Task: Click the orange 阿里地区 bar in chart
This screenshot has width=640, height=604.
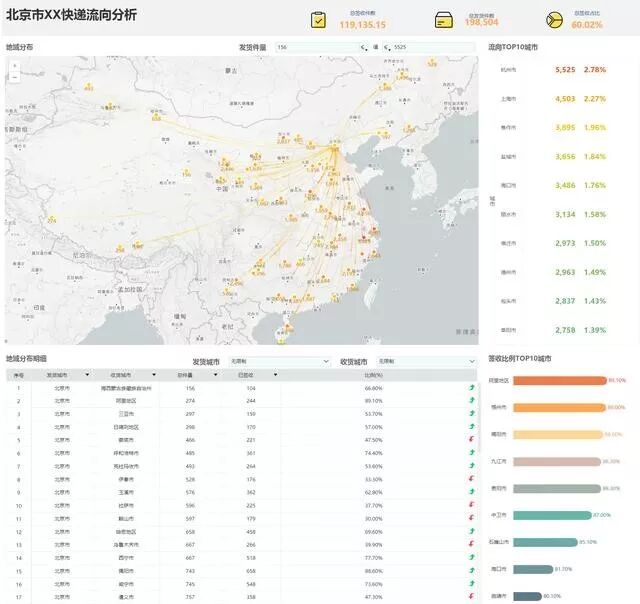Action: 560,381
